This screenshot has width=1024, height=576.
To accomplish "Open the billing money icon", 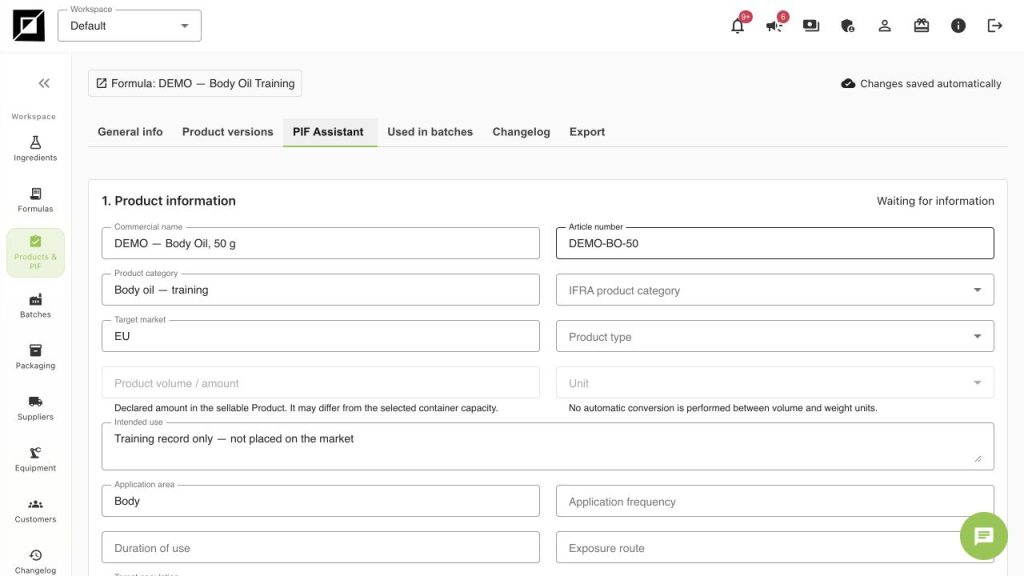I will pyautogui.click(x=811, y=25).
